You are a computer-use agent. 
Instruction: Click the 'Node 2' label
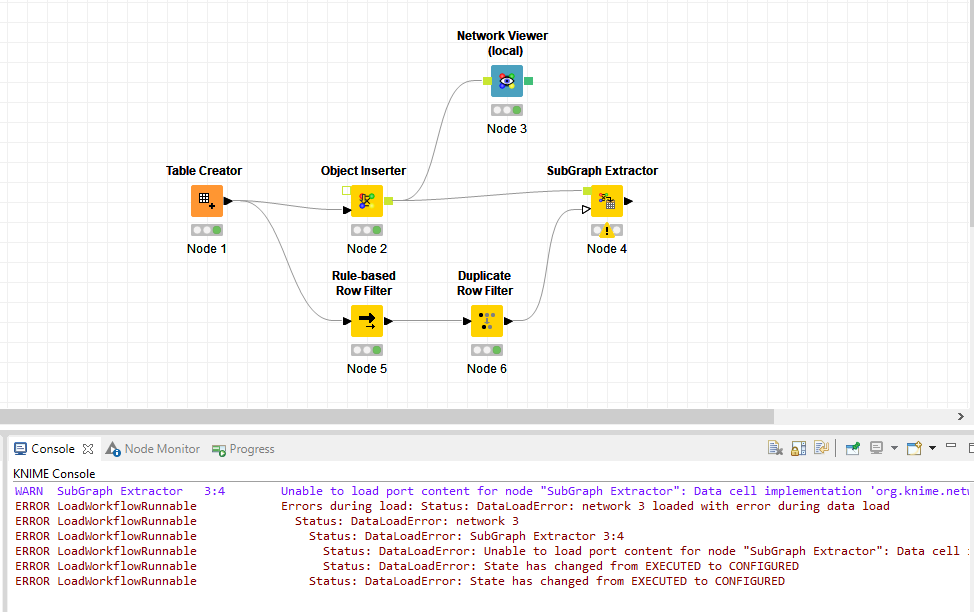(366, 249)
